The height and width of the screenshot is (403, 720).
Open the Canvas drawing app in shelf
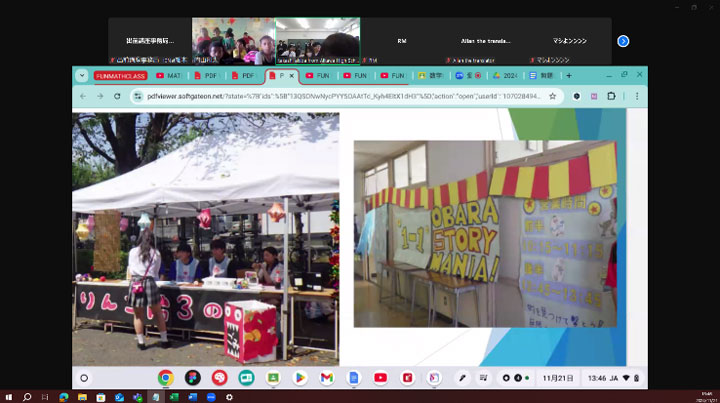pos(434,378)
